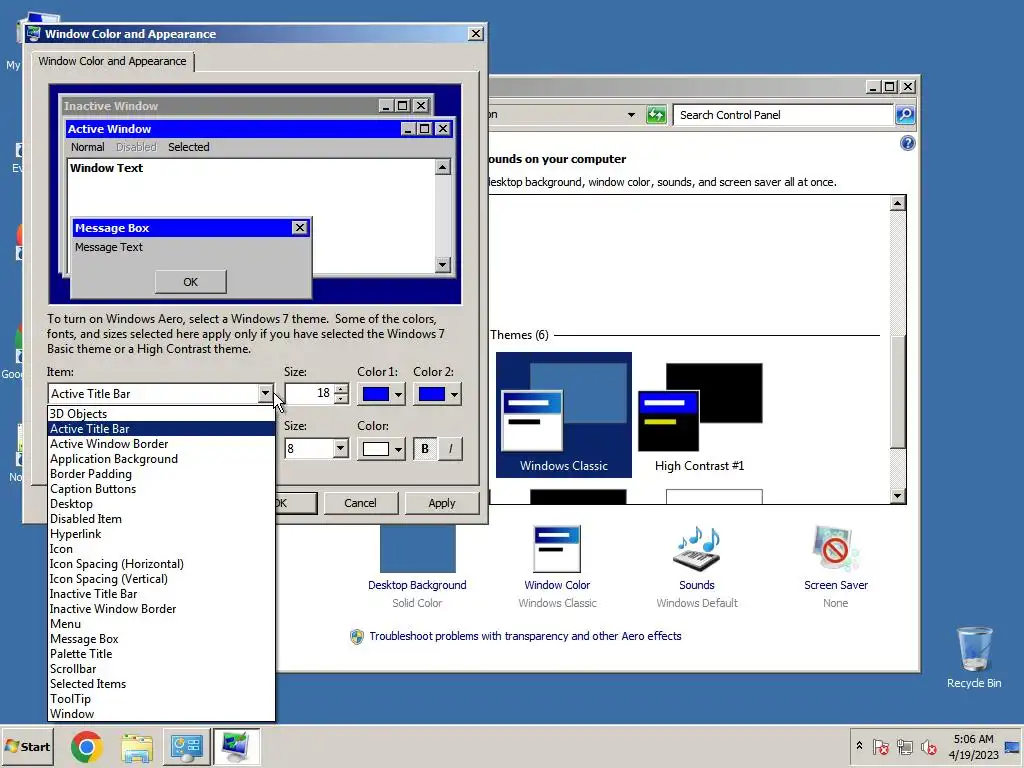Click the Control Panel taskbar icon
This screenshot has width=1024, height=768.
(x=186, y=747)
